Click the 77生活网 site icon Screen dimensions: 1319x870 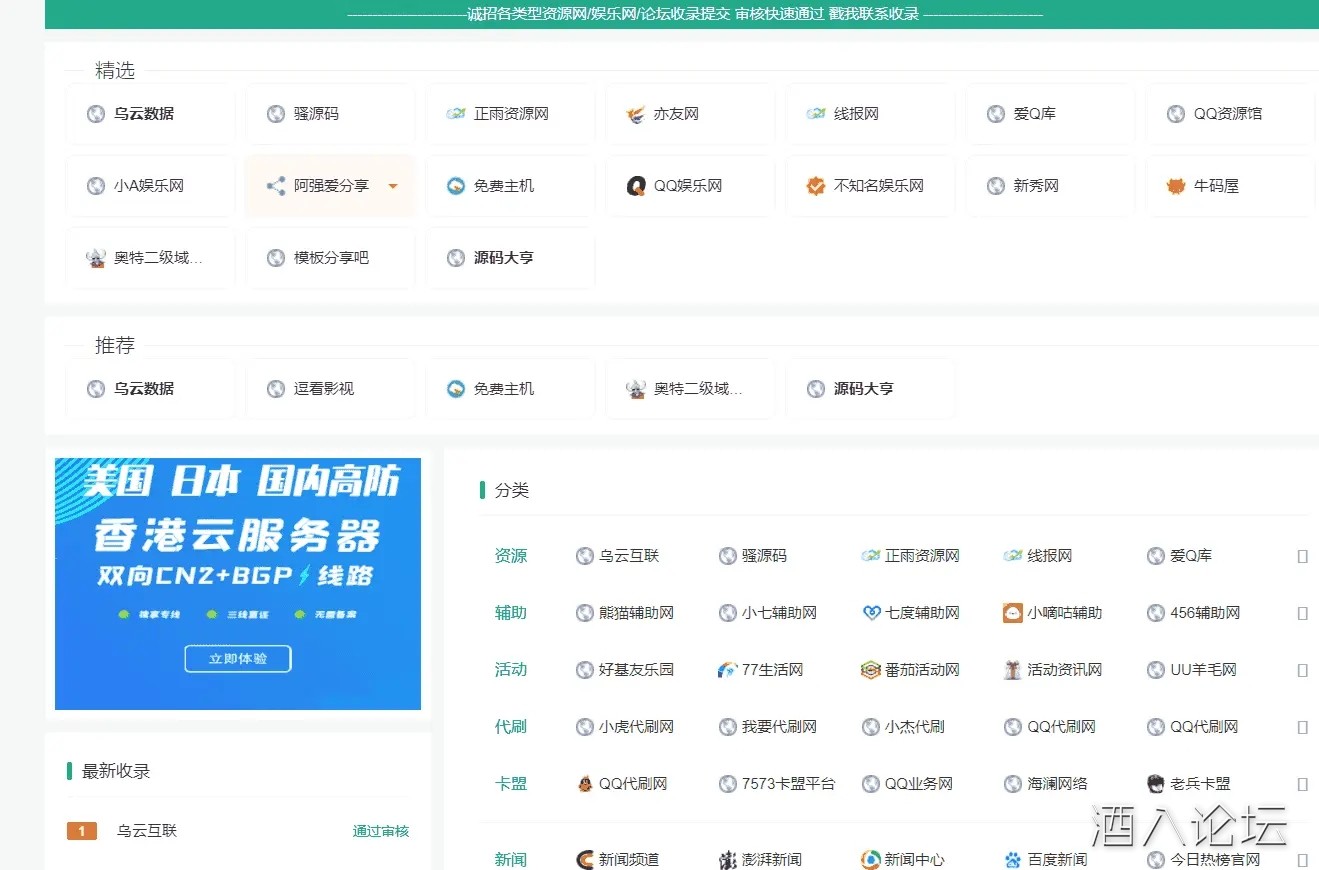(x=728, y=670)
